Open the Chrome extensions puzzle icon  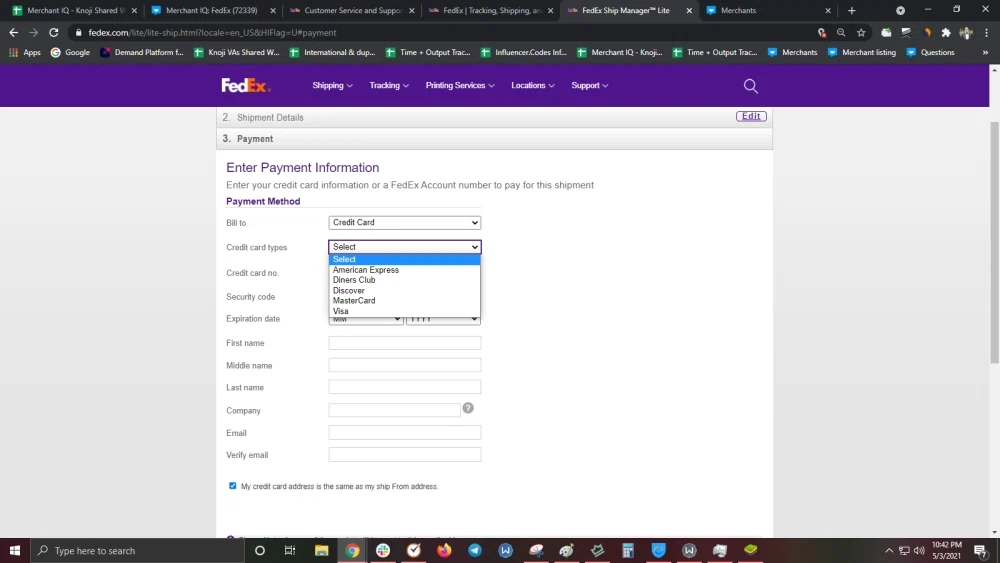point(946,33)
